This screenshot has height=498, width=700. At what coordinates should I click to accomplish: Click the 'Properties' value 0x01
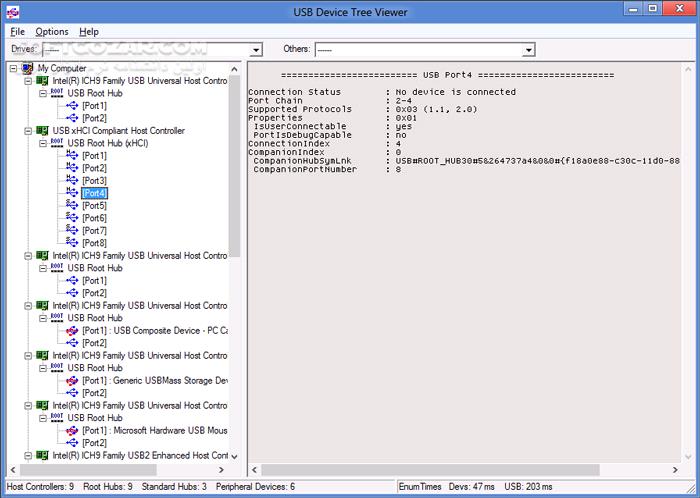[x=406, y=118]
